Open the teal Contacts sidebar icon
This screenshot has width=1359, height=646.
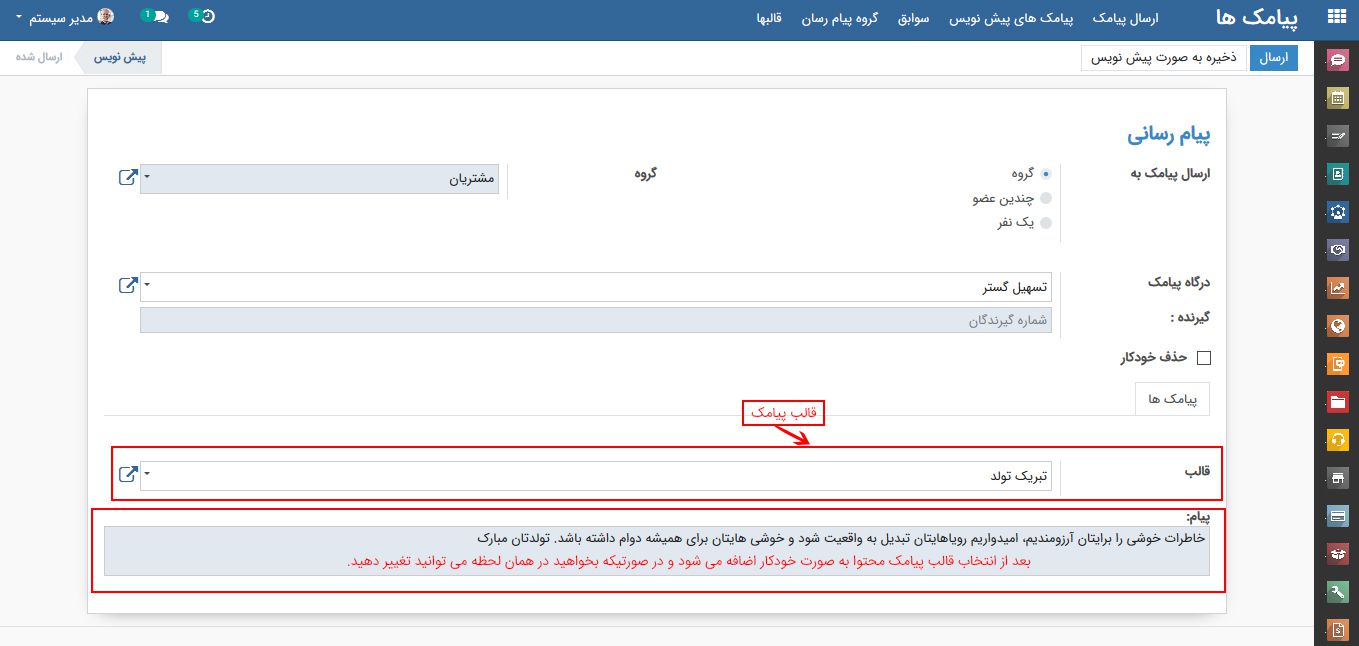(1338, 174)
